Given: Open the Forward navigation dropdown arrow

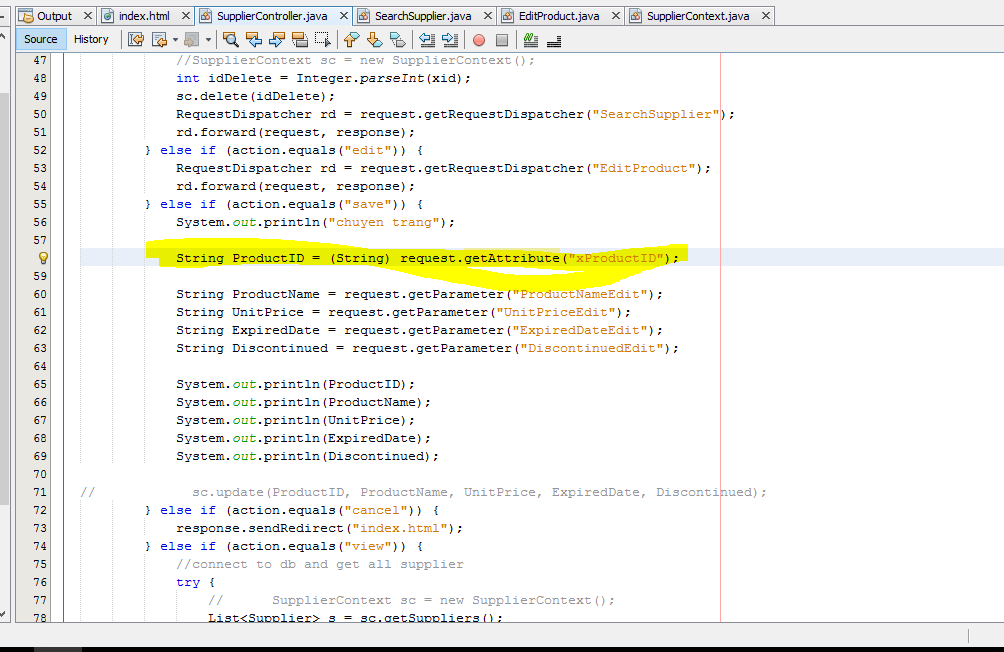Looking at the screenshot, I should 208,40.
